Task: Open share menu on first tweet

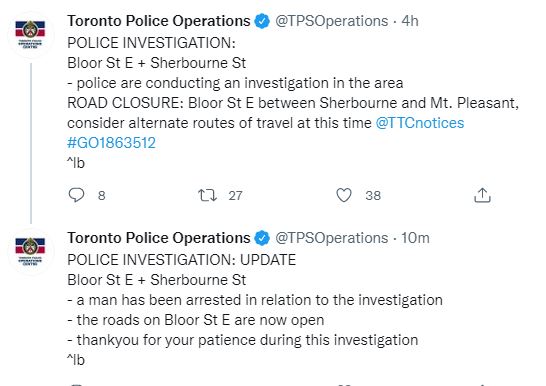Action: click(482, 195)
